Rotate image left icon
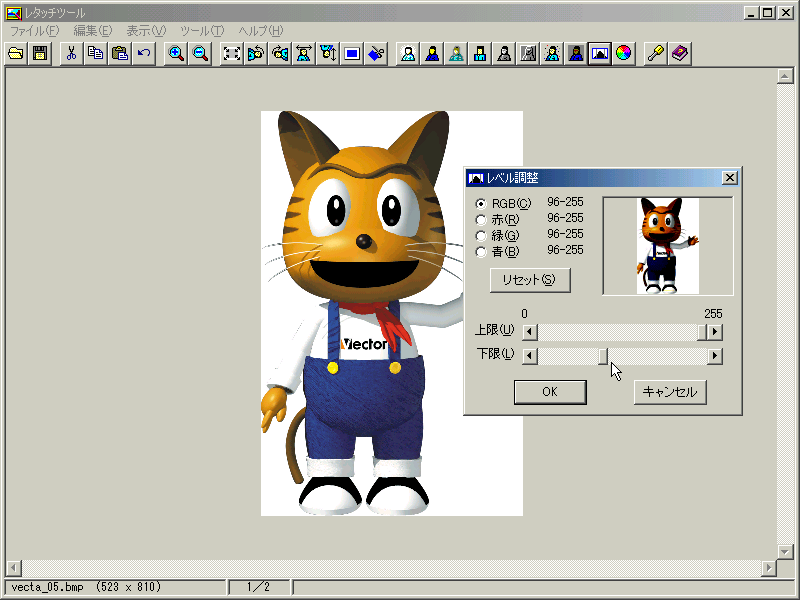The image size is (800, 600). 256,53
